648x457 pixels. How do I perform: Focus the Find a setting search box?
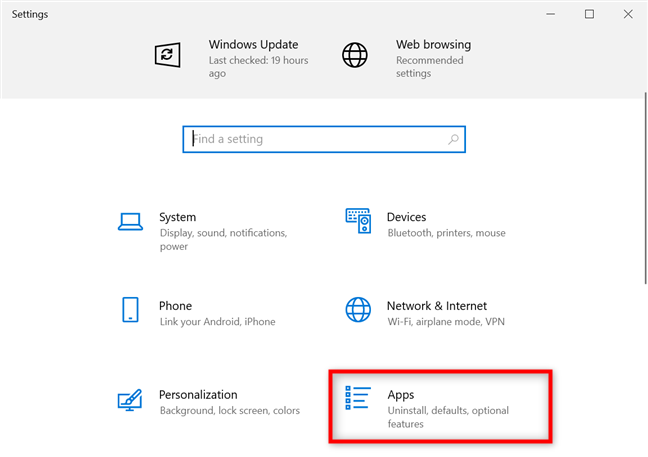click(x=324, y=139)
